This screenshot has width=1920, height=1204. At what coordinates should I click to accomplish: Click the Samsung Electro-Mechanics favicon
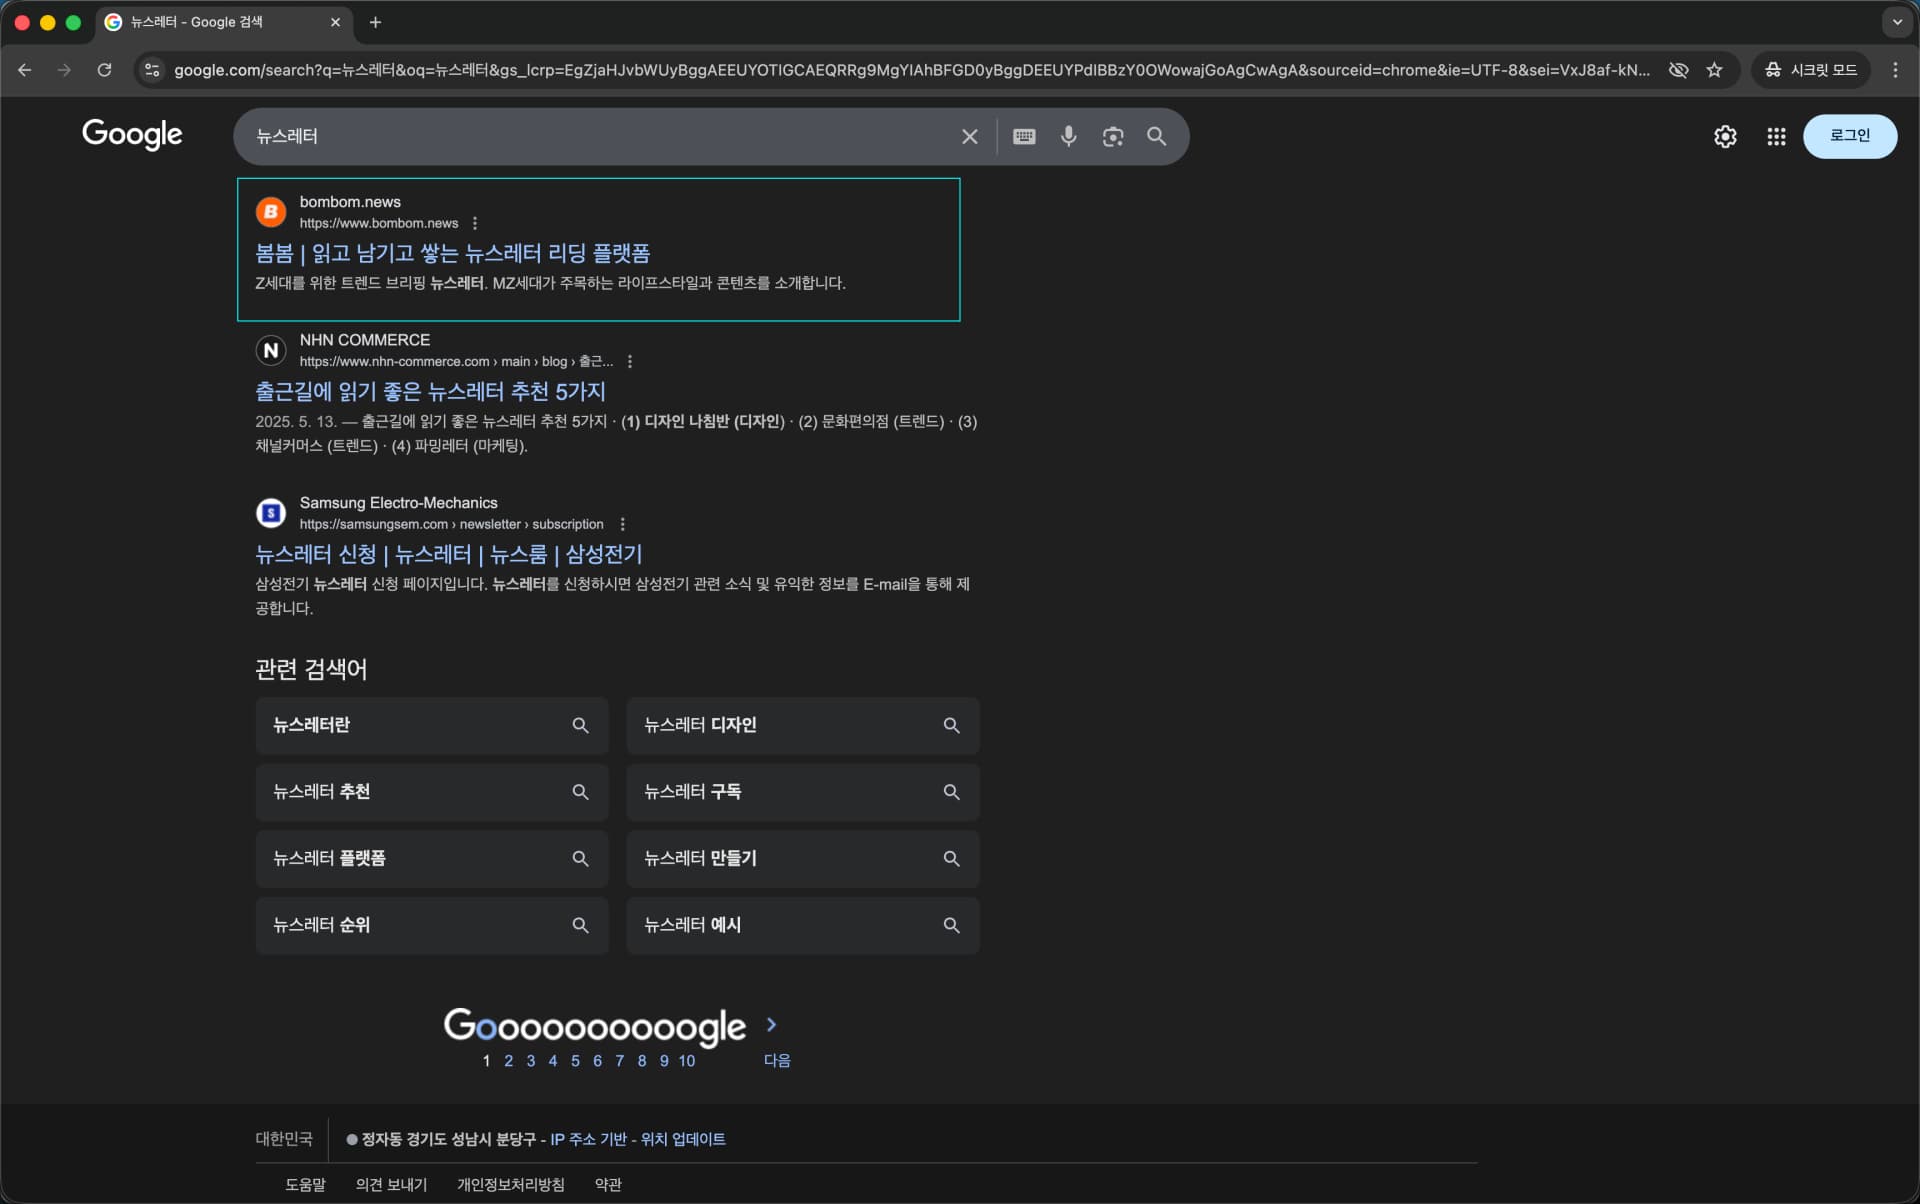pos(271,513)
